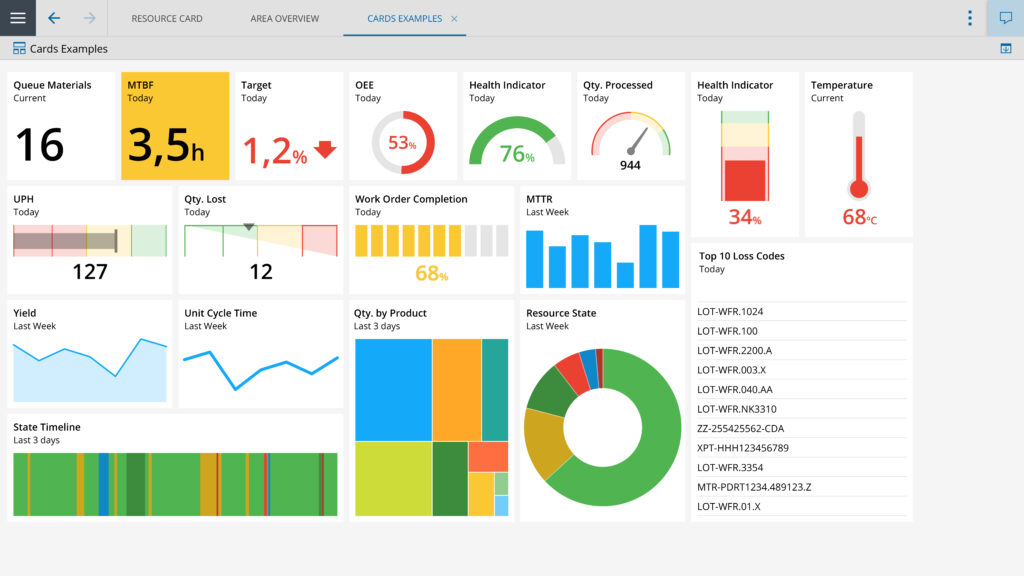
Task: Switch to the Resource Card tab
Action: (x=167, y=19)
